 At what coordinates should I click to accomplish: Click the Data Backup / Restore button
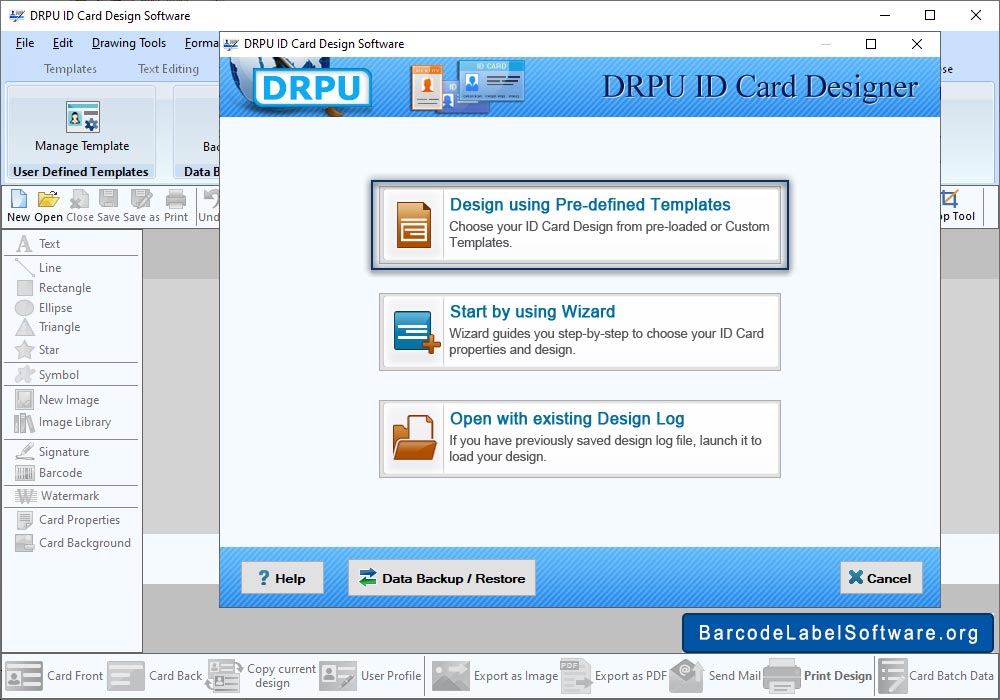point(441,578)
